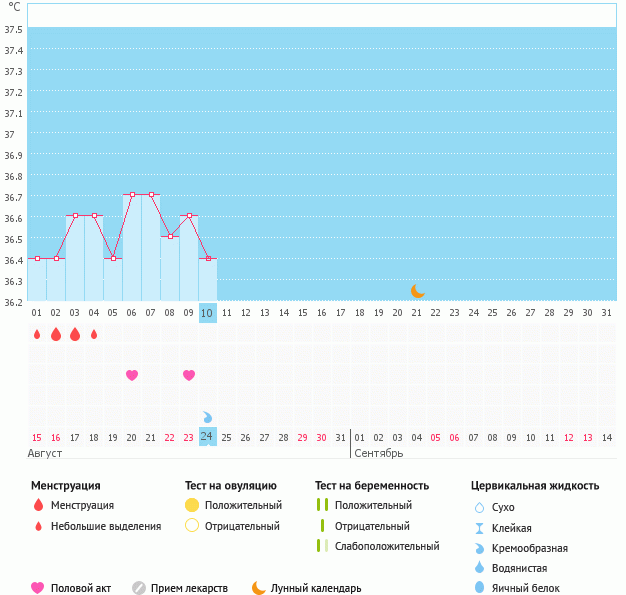
Task: Click the 36.6 temperature point on day 03
Action: (75, 215)
